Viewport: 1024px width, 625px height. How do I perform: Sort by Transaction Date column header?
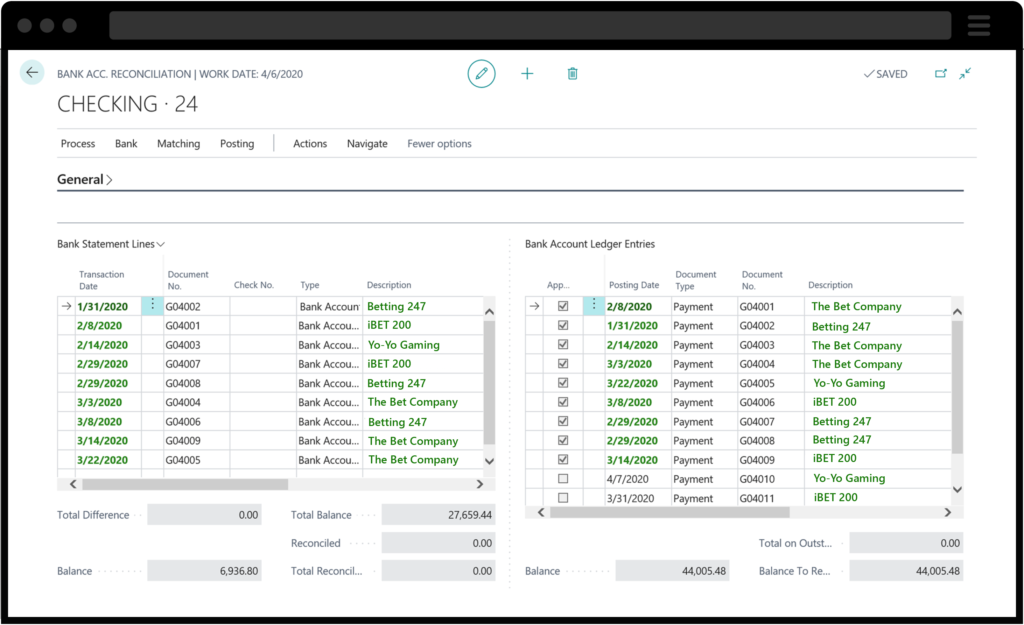coord(101,280)
